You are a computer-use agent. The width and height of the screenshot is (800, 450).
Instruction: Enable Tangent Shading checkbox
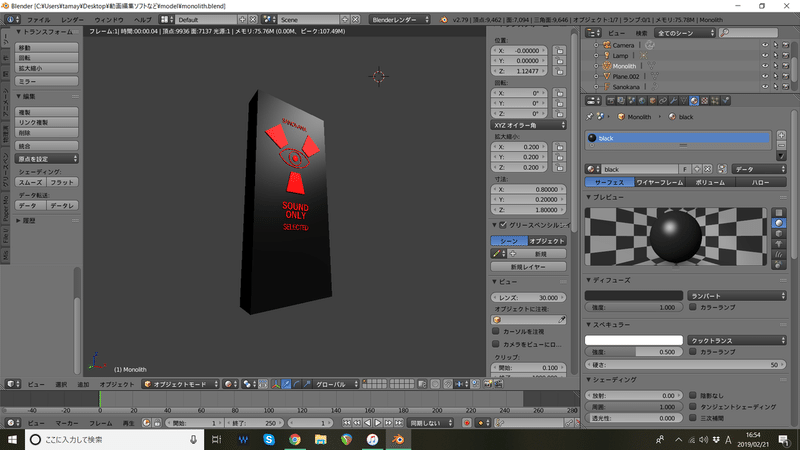tap(692, 407)
